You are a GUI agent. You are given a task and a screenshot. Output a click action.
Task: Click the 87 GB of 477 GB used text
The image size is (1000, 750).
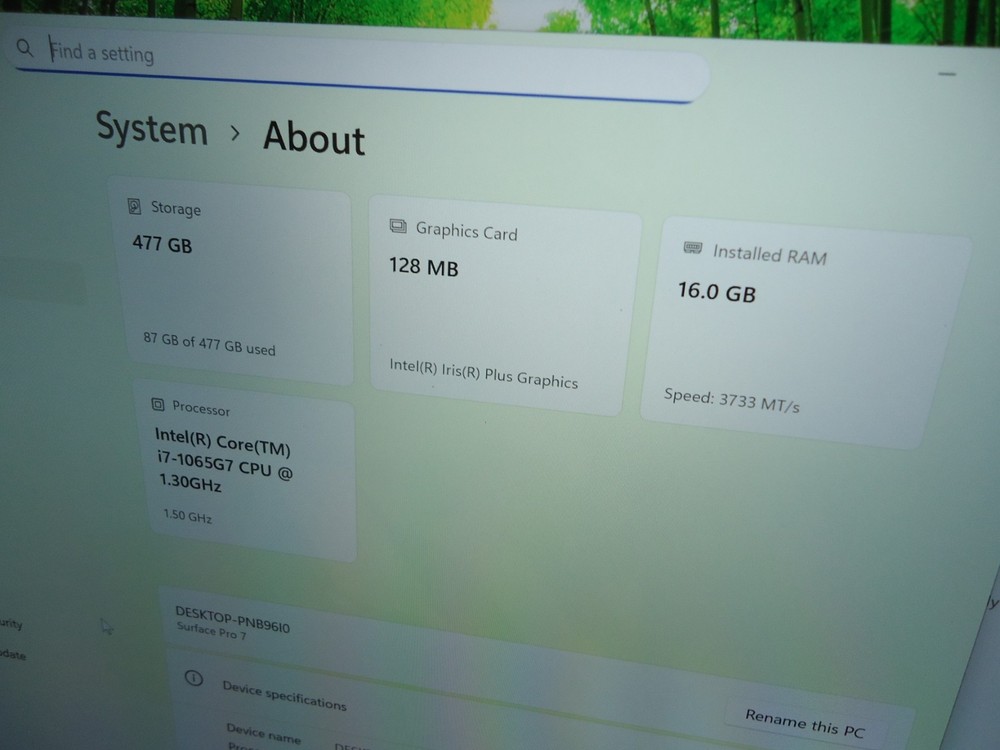point(209,343)
